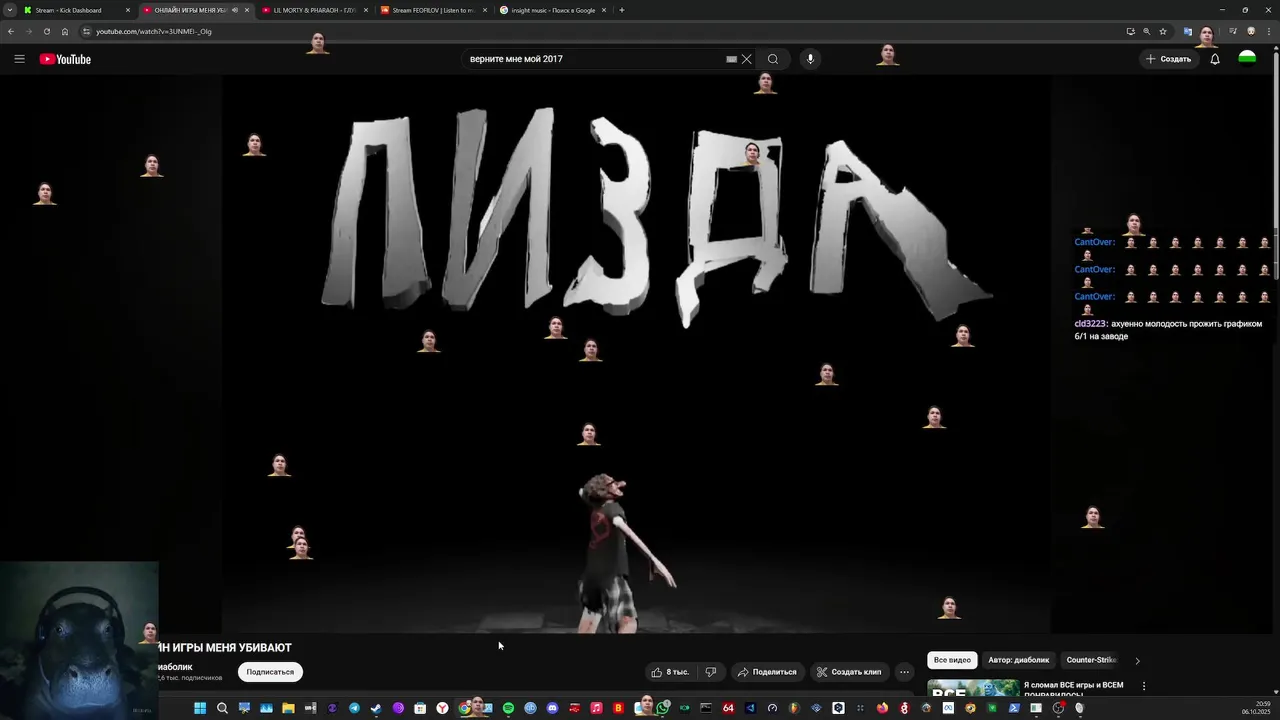This screenshot has height=720, width=1280.
Task: Share the video via Поделиться
Action: (767, 672)
